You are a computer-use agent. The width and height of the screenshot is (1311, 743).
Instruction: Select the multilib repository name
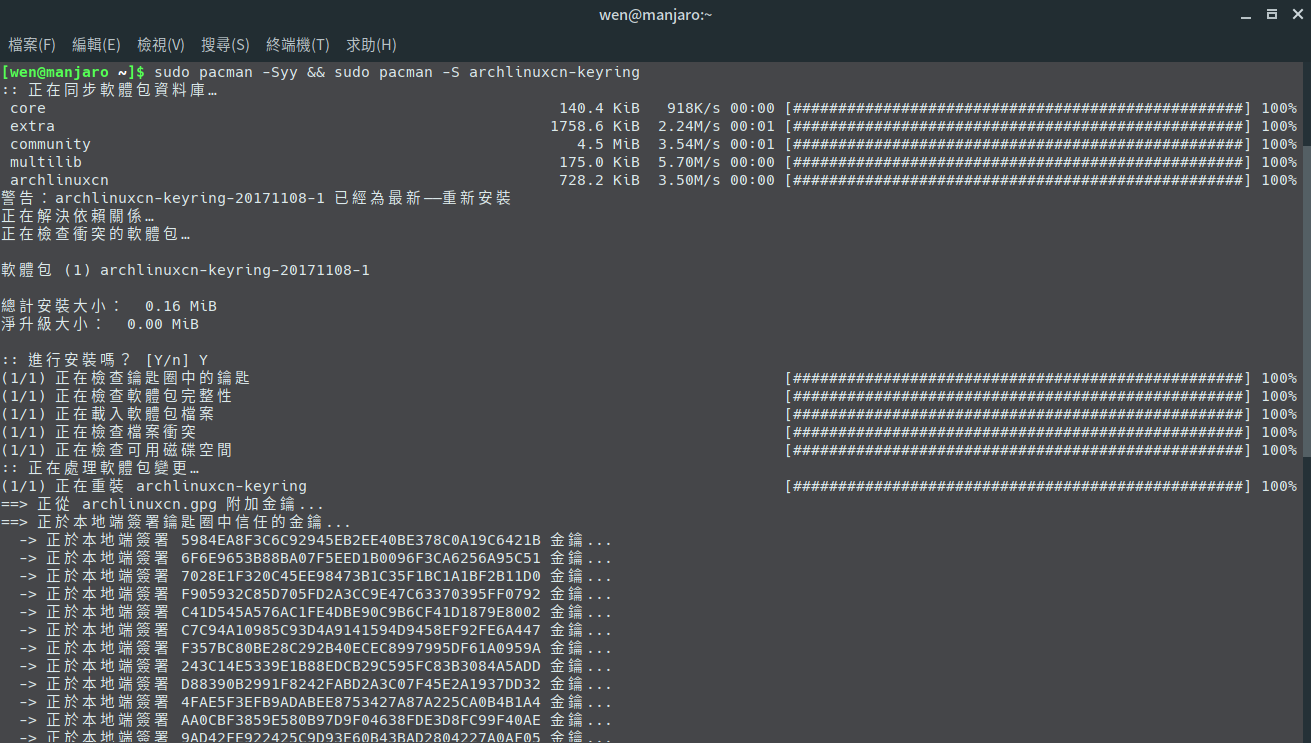pos(46,162)
